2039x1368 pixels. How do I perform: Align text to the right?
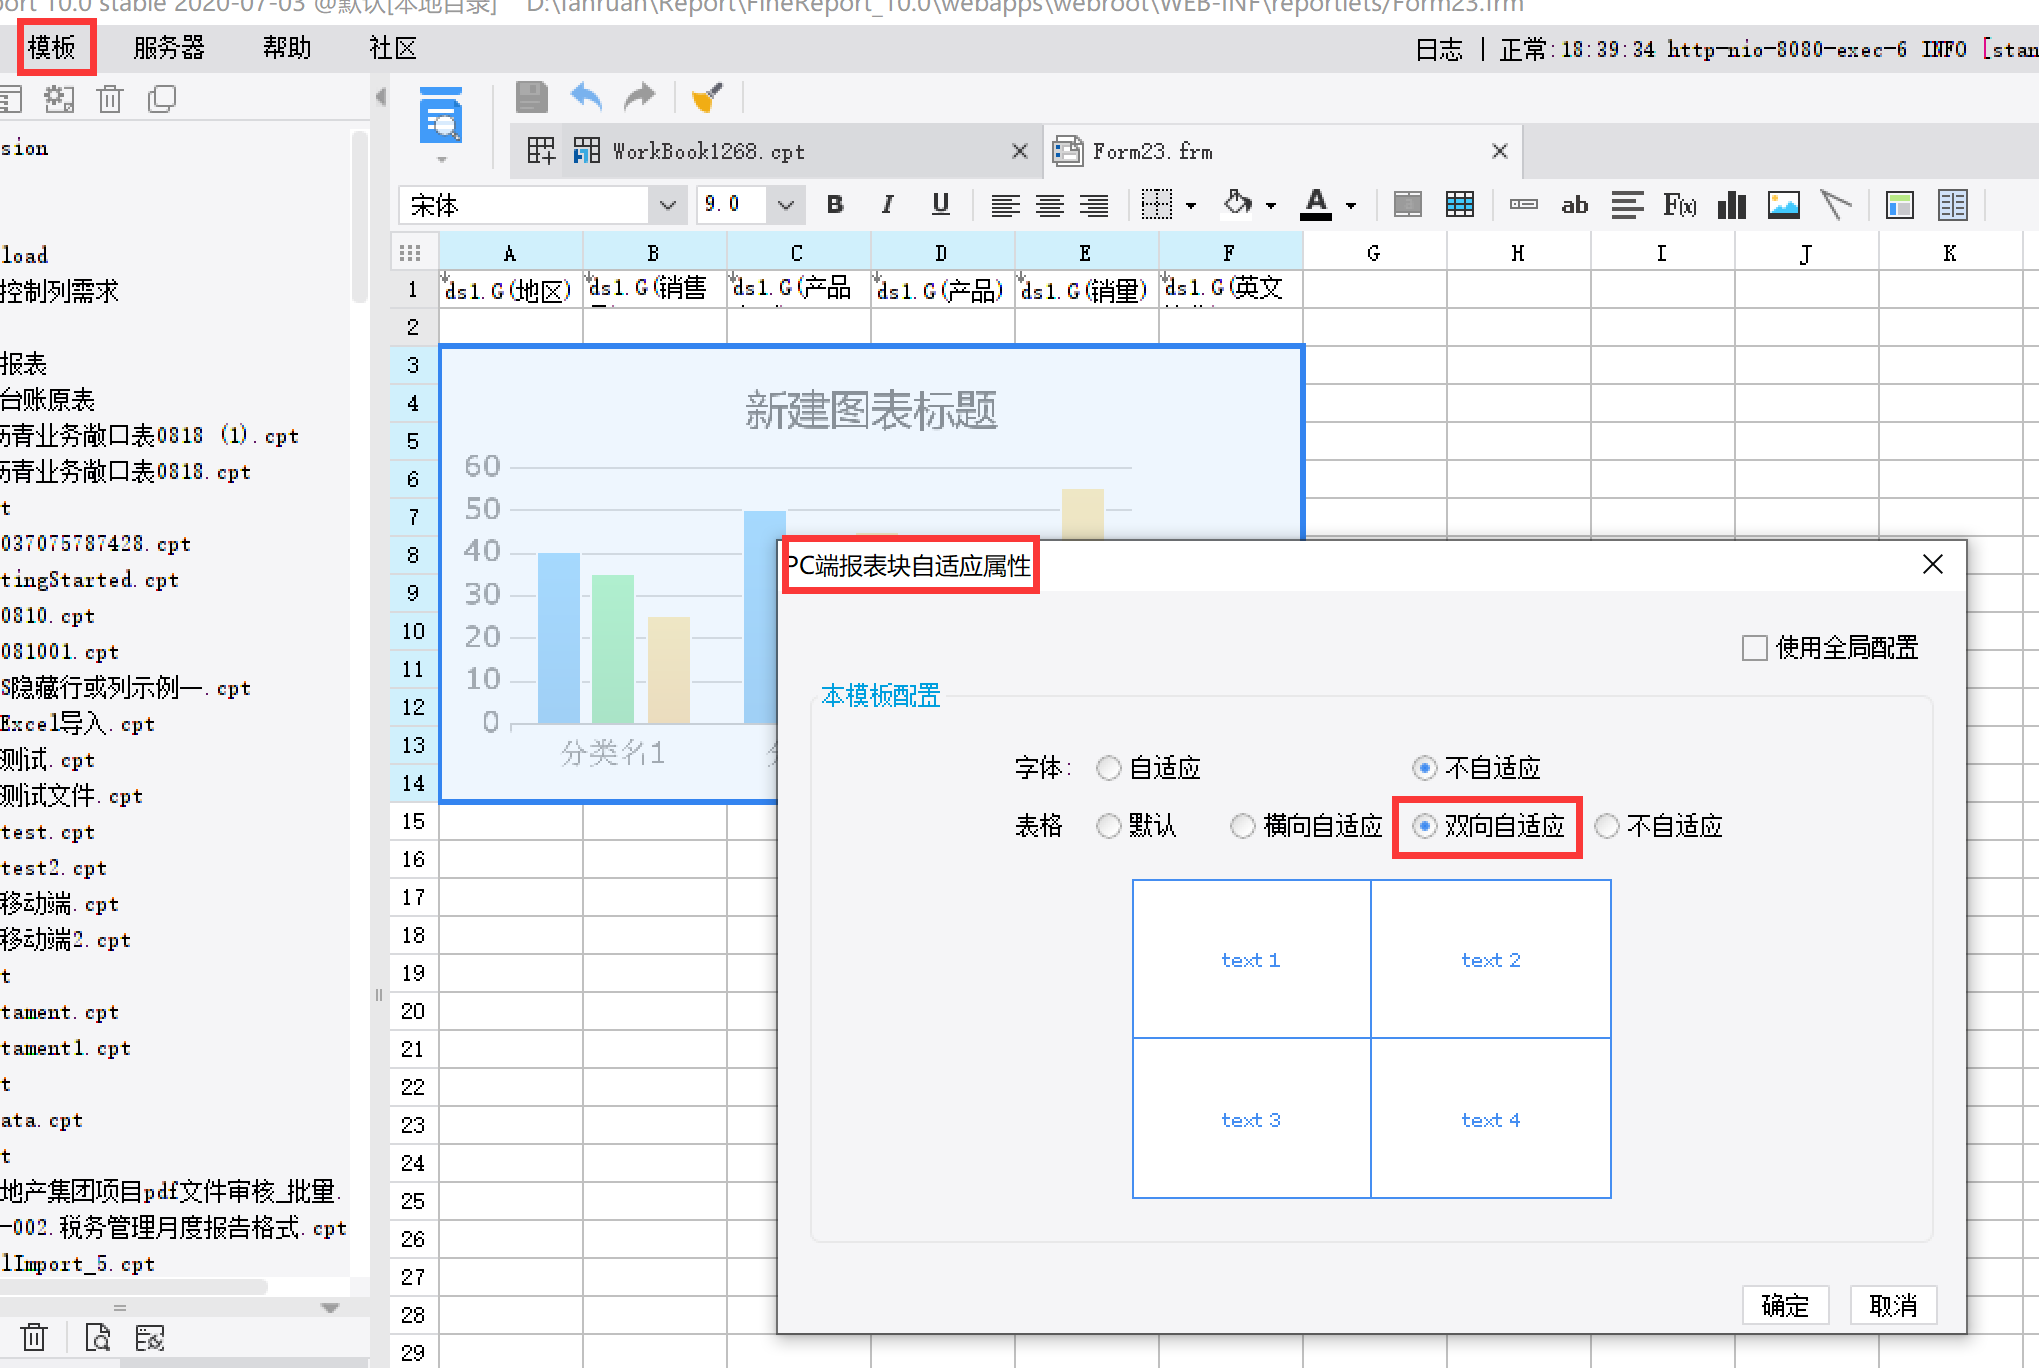(1093, 206)
